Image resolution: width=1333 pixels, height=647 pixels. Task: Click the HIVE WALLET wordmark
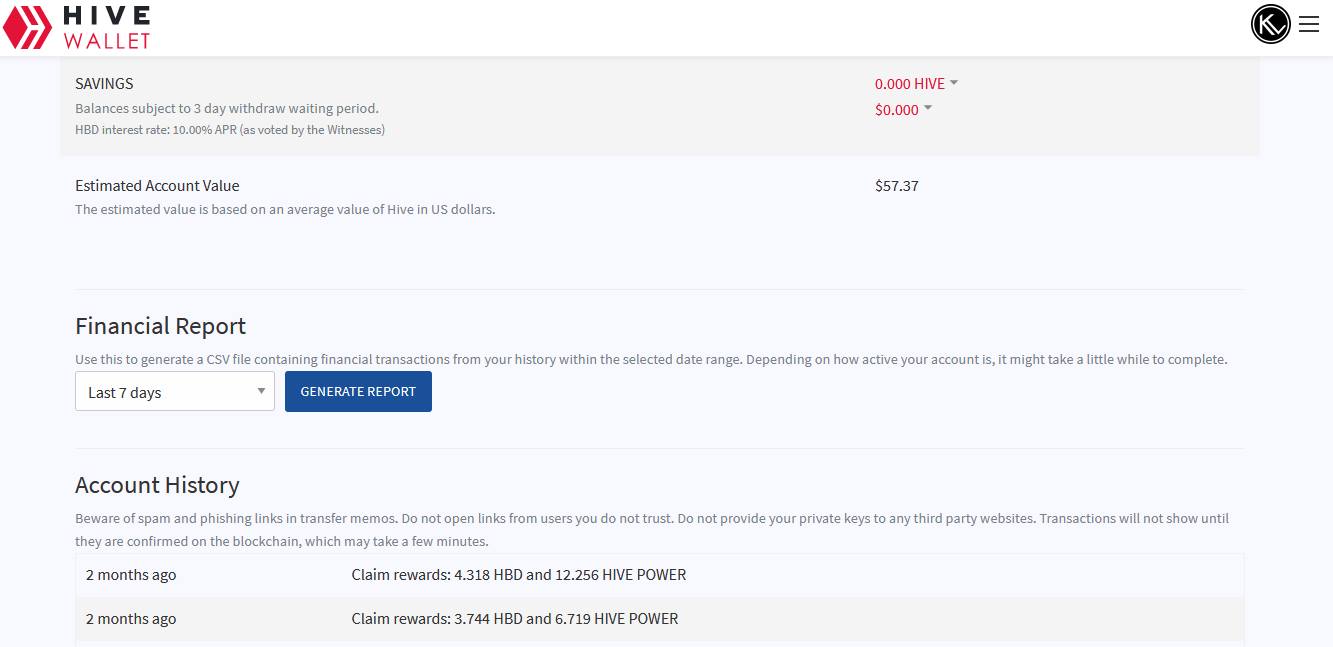106,28
